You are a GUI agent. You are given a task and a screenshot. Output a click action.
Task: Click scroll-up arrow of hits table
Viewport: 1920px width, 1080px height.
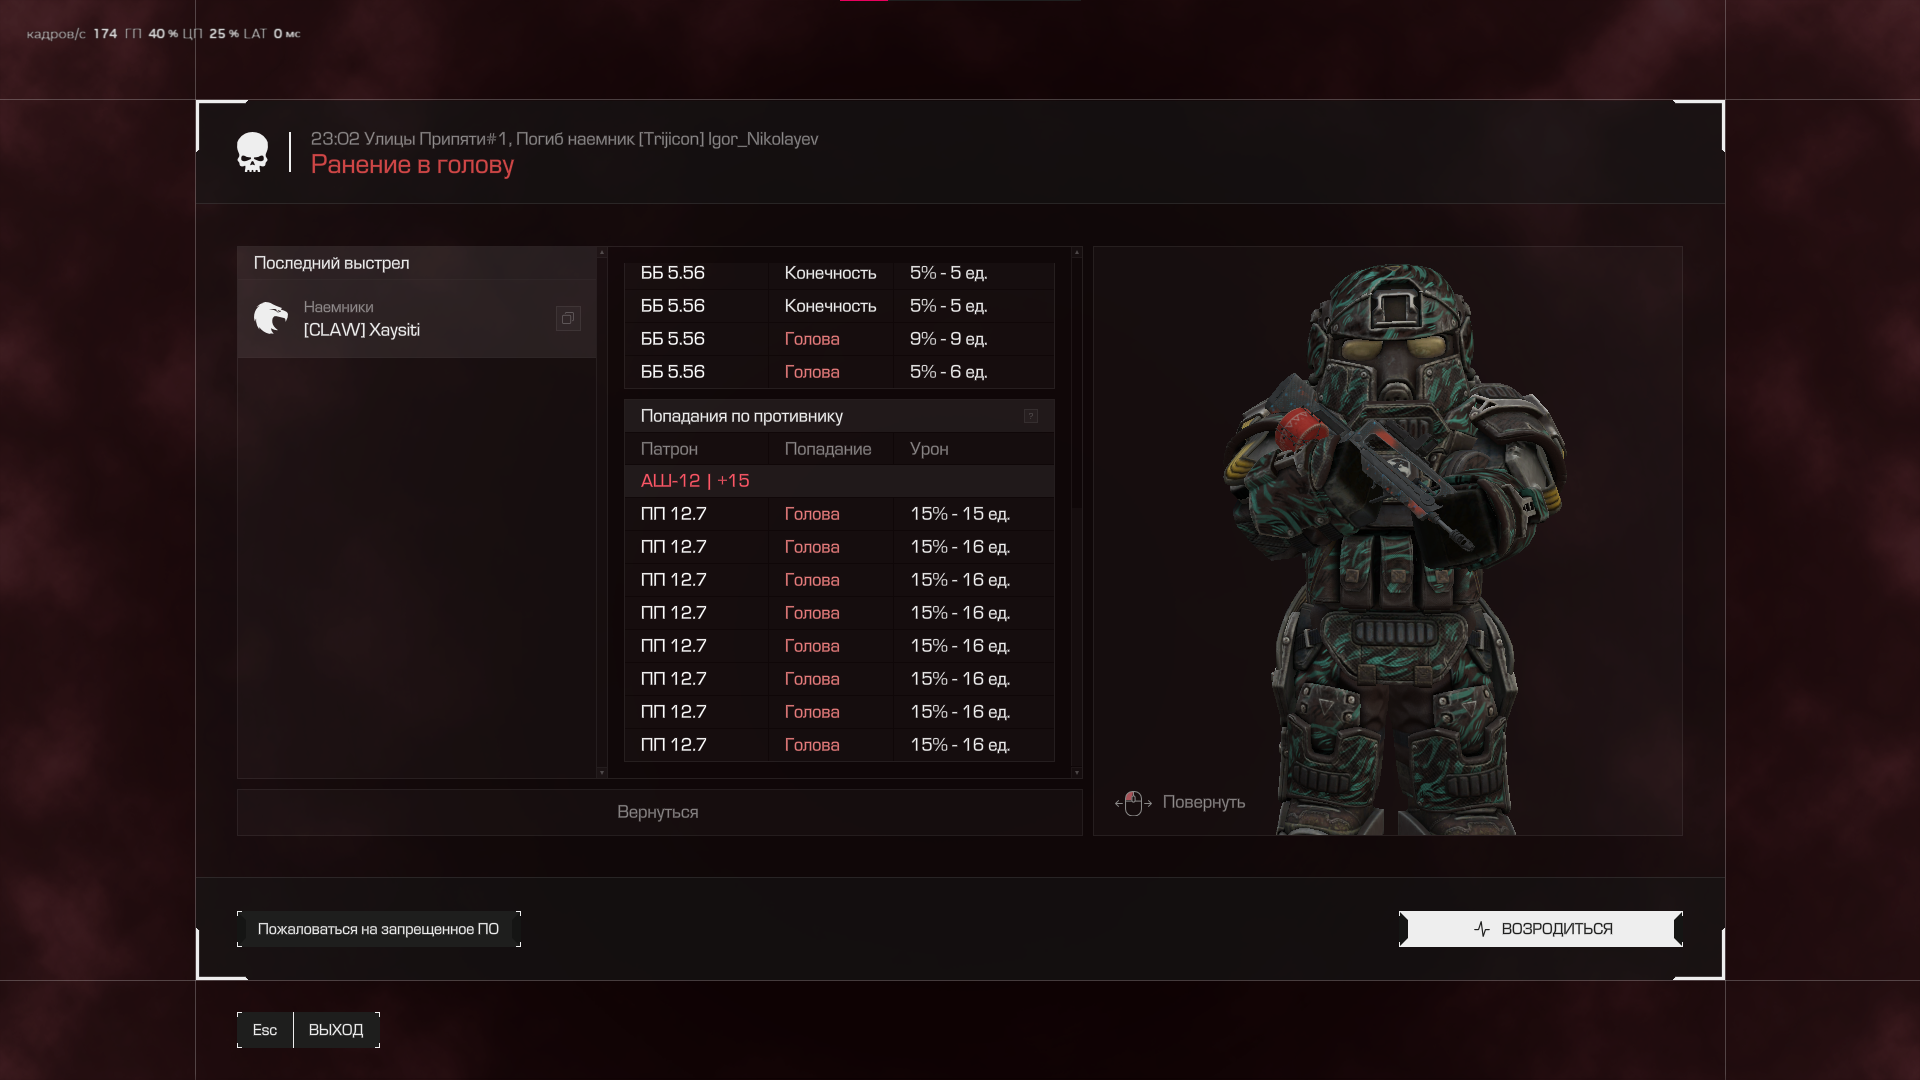[1076, 253]
